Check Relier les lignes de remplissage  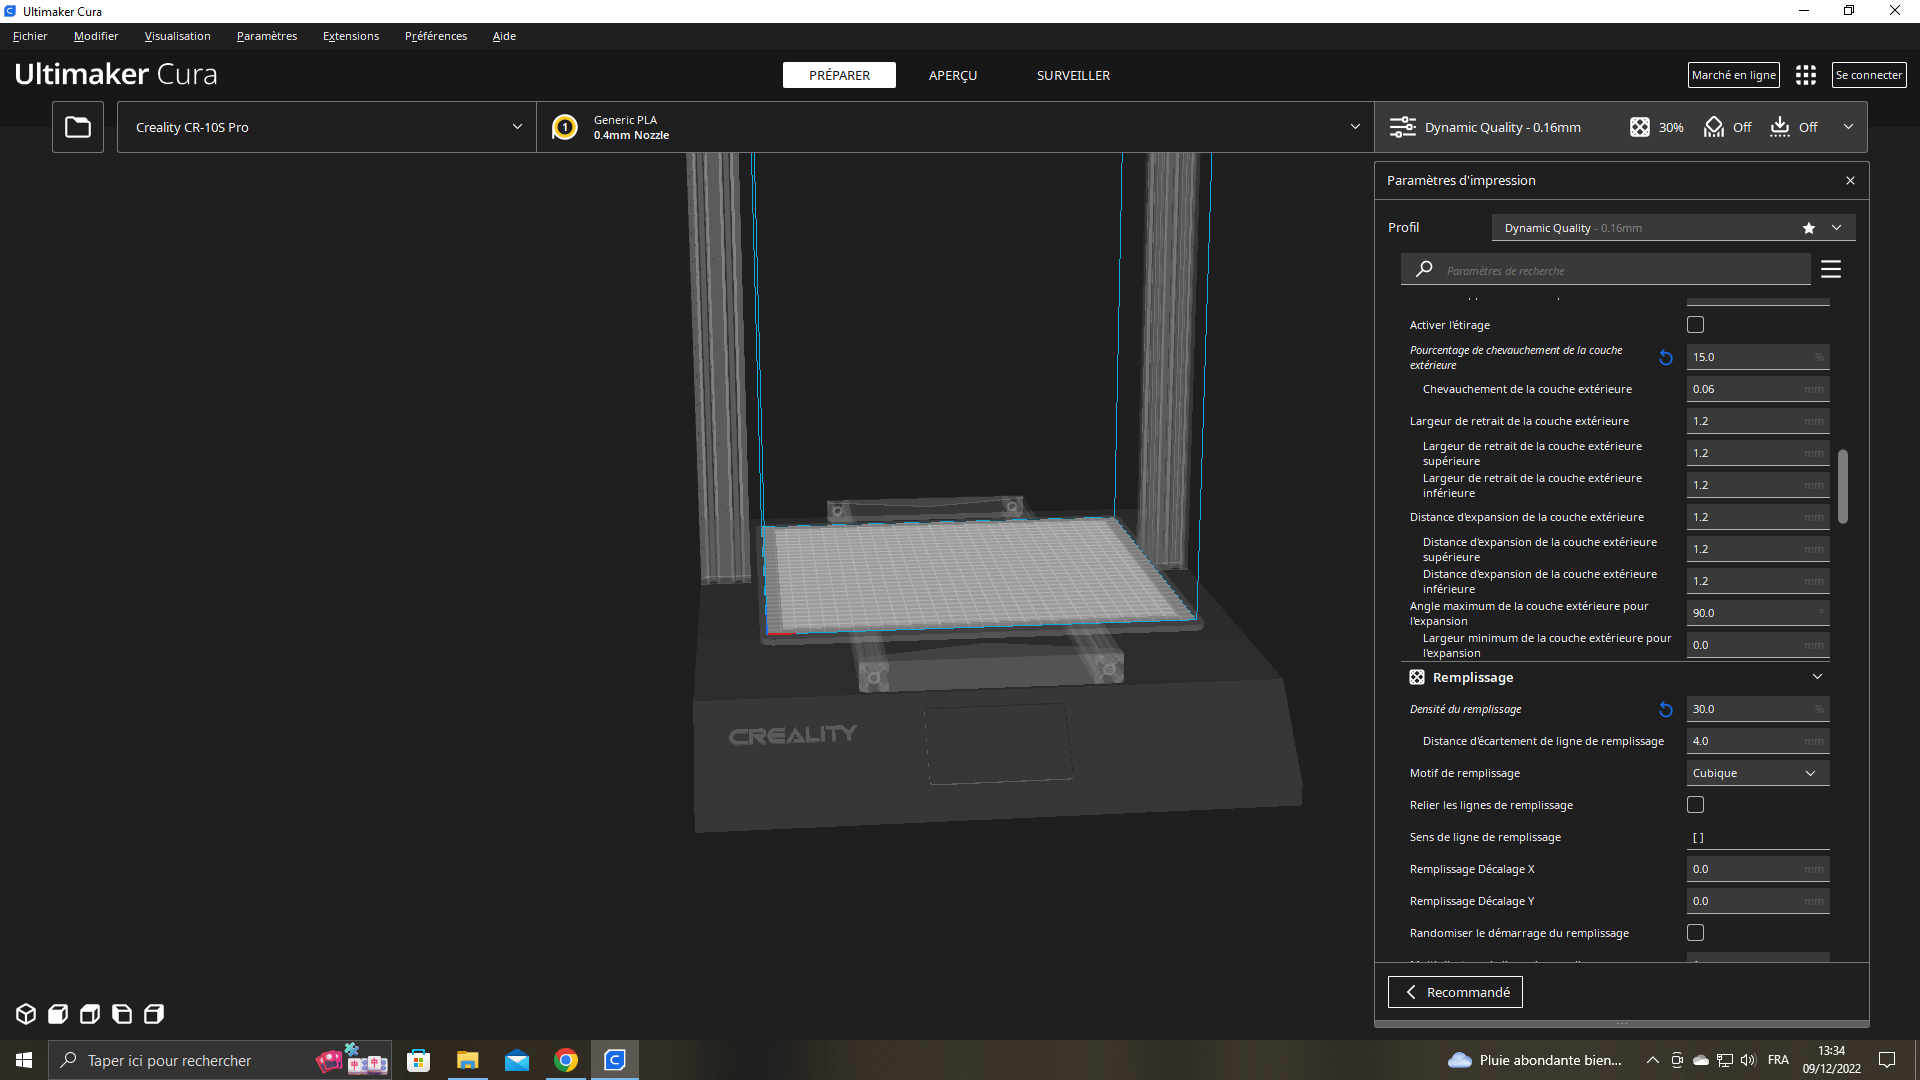pyautogui.click(x=1695, y=805)
